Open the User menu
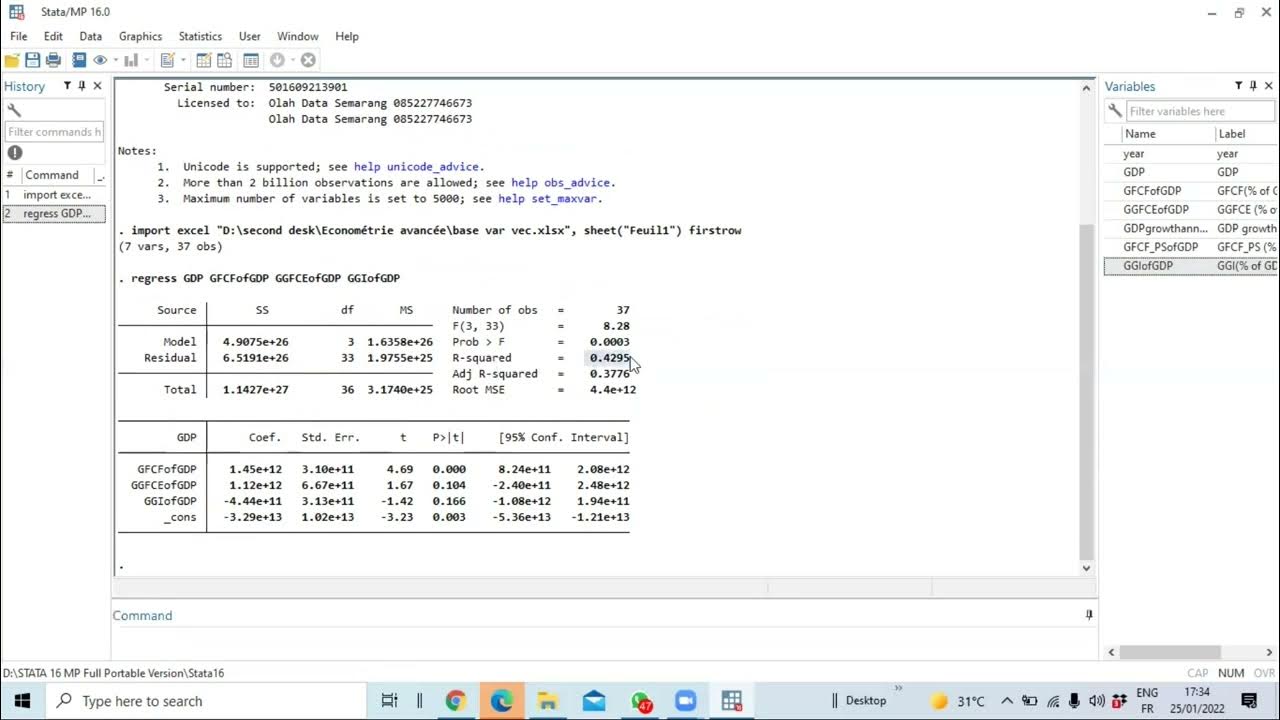Screen dimensions: 1280x720 [x=250, y=36]
